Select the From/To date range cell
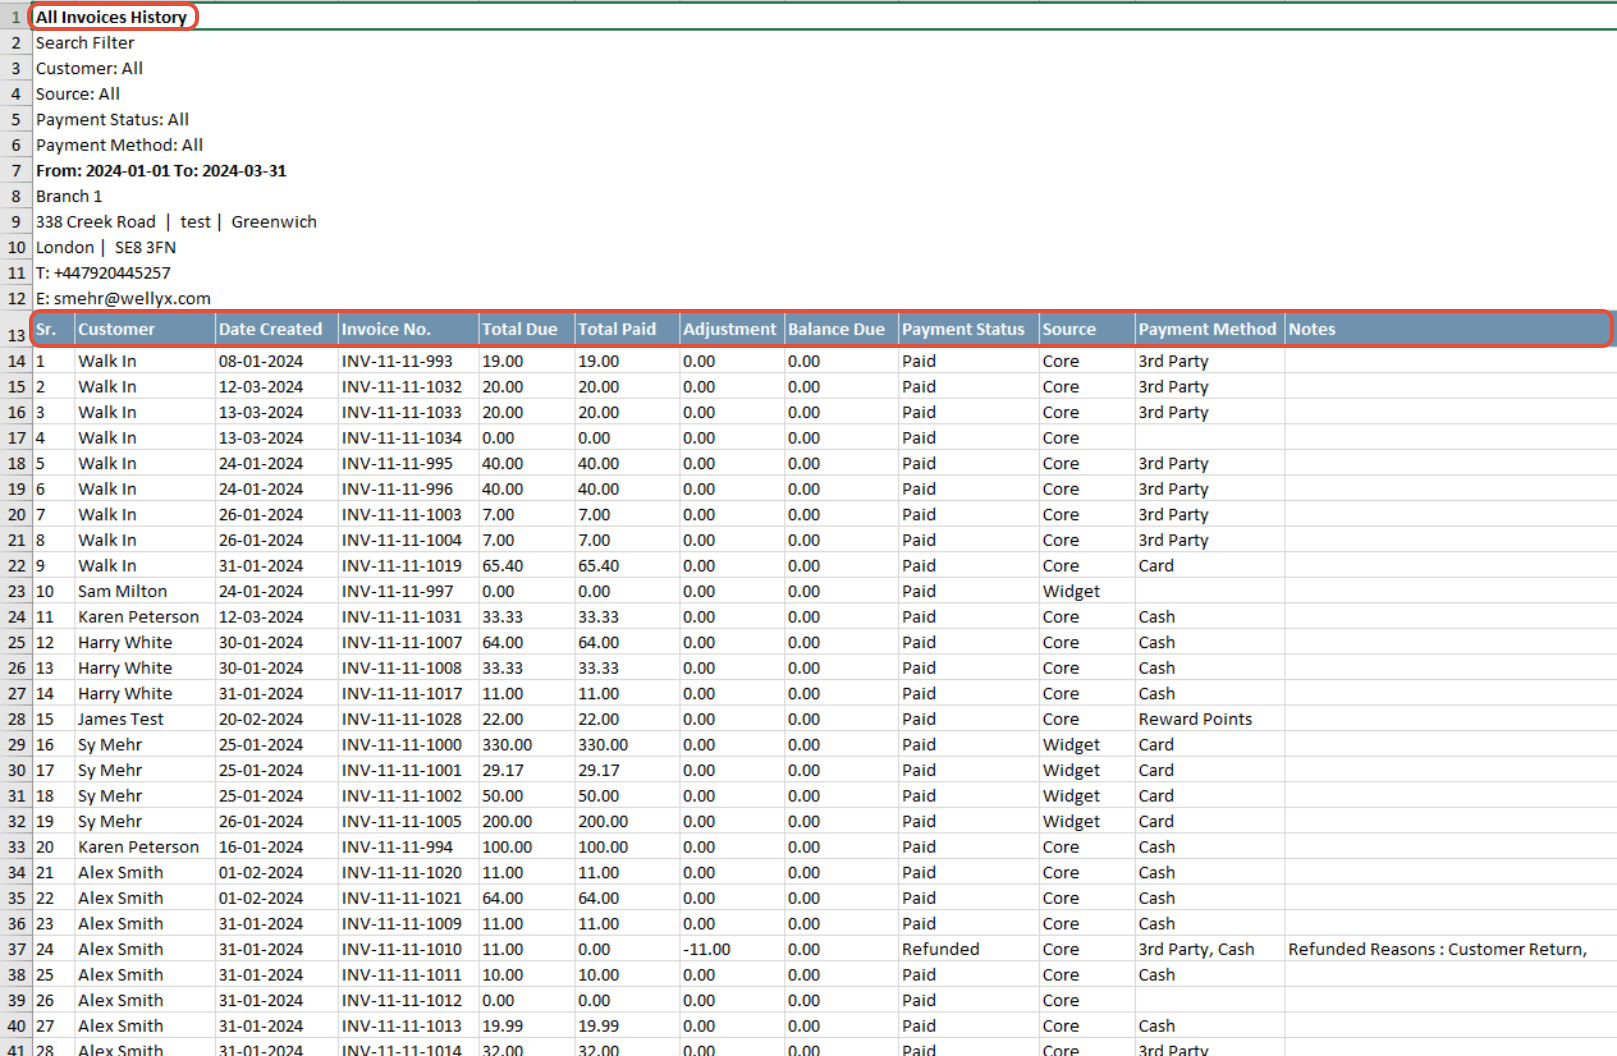 tap(161, 171)
